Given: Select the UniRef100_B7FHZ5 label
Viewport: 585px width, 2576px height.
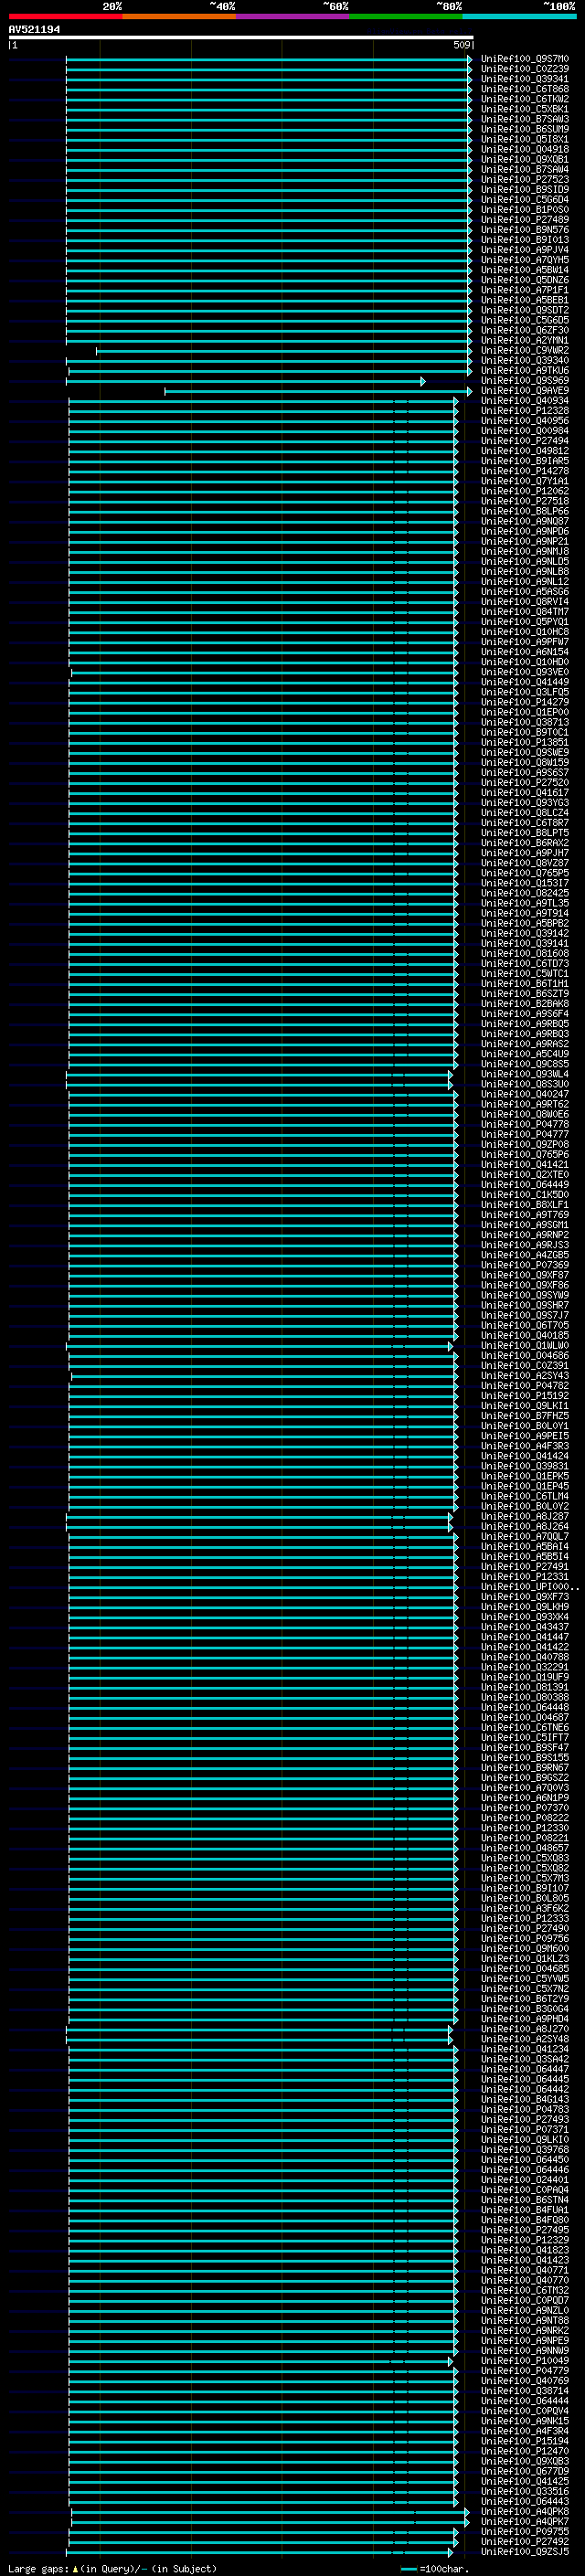Looking at the screenshot, I should (x=525, y=1416).
